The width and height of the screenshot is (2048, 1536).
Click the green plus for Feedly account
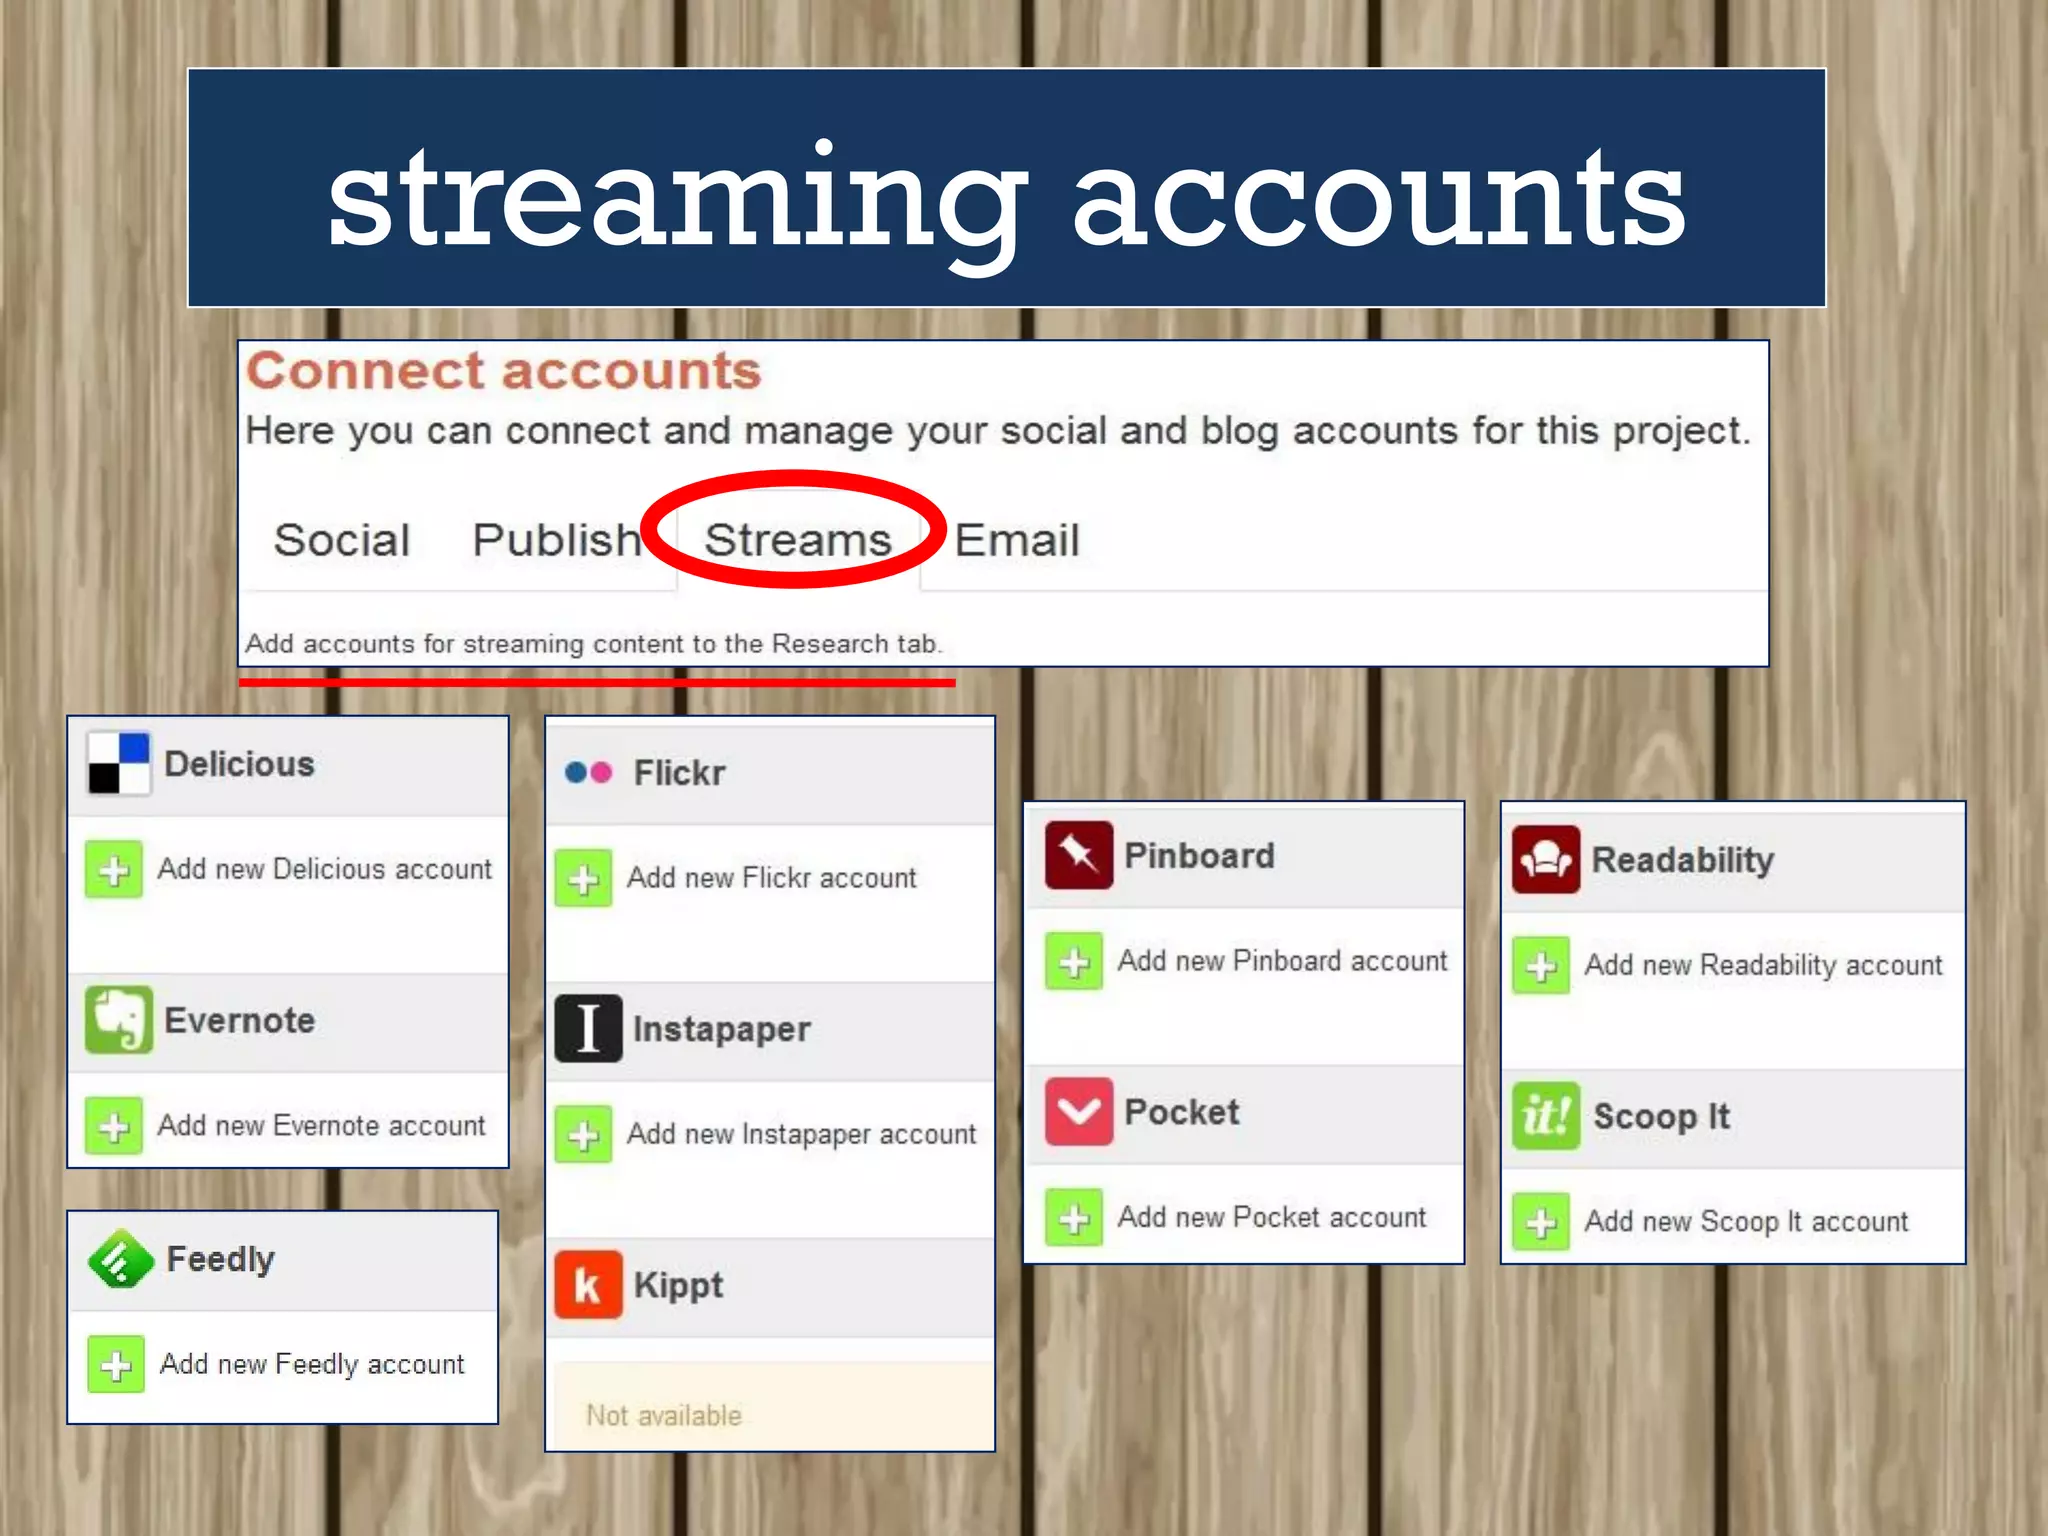pos(116,1364)
